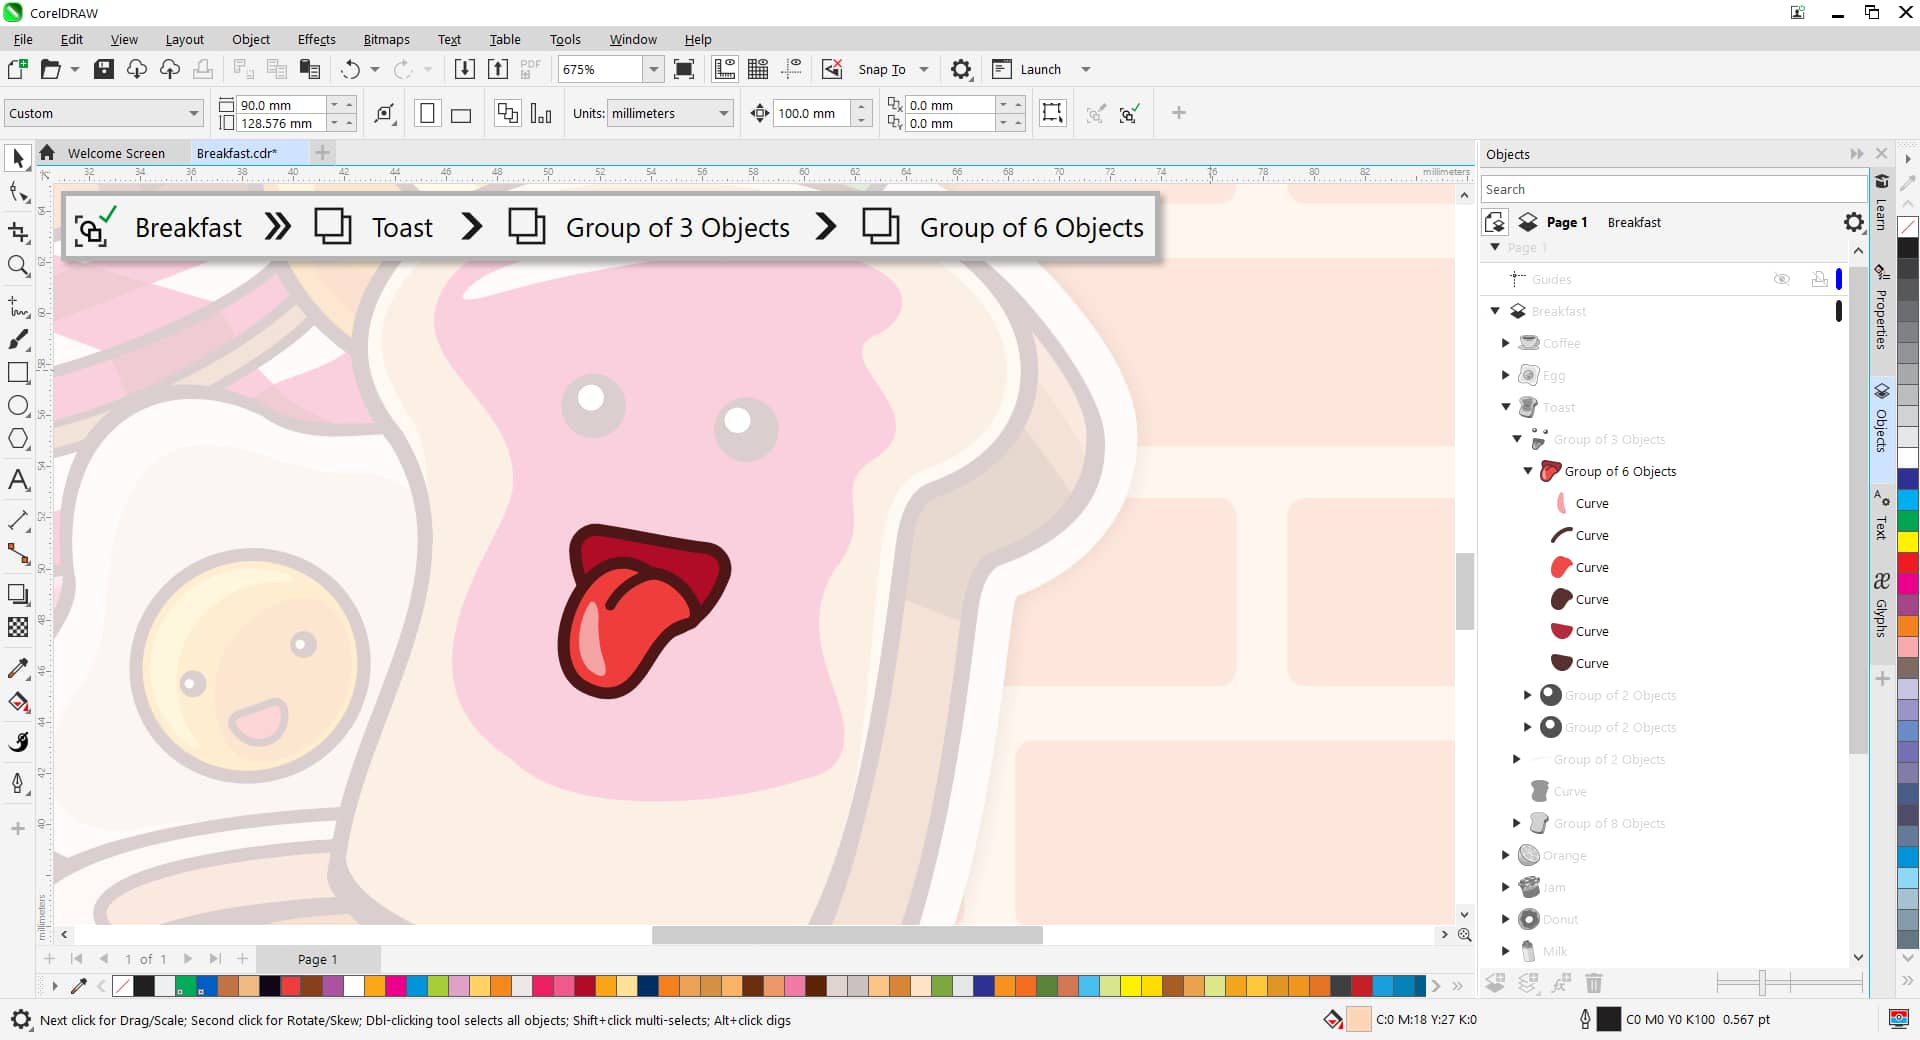Open the File menu
1920x1040 pixels.
click(x=23, y=39)
